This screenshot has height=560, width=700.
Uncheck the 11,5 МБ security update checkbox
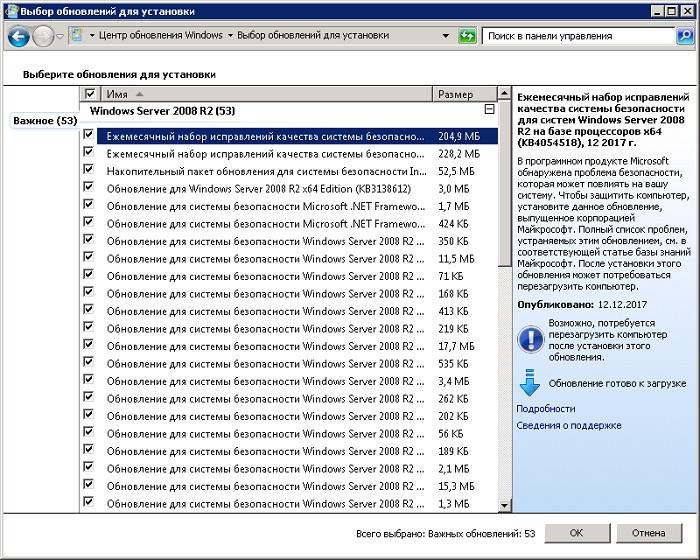88,257
